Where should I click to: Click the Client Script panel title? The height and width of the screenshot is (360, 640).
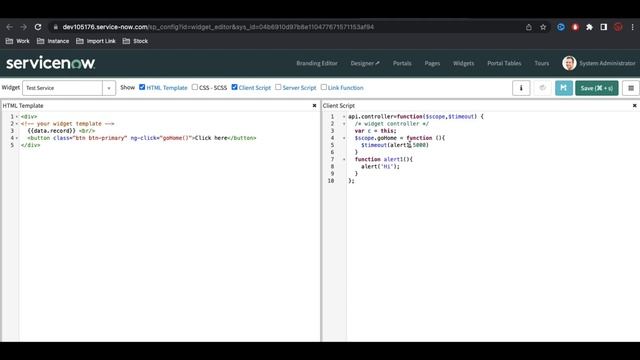point(338,106)
